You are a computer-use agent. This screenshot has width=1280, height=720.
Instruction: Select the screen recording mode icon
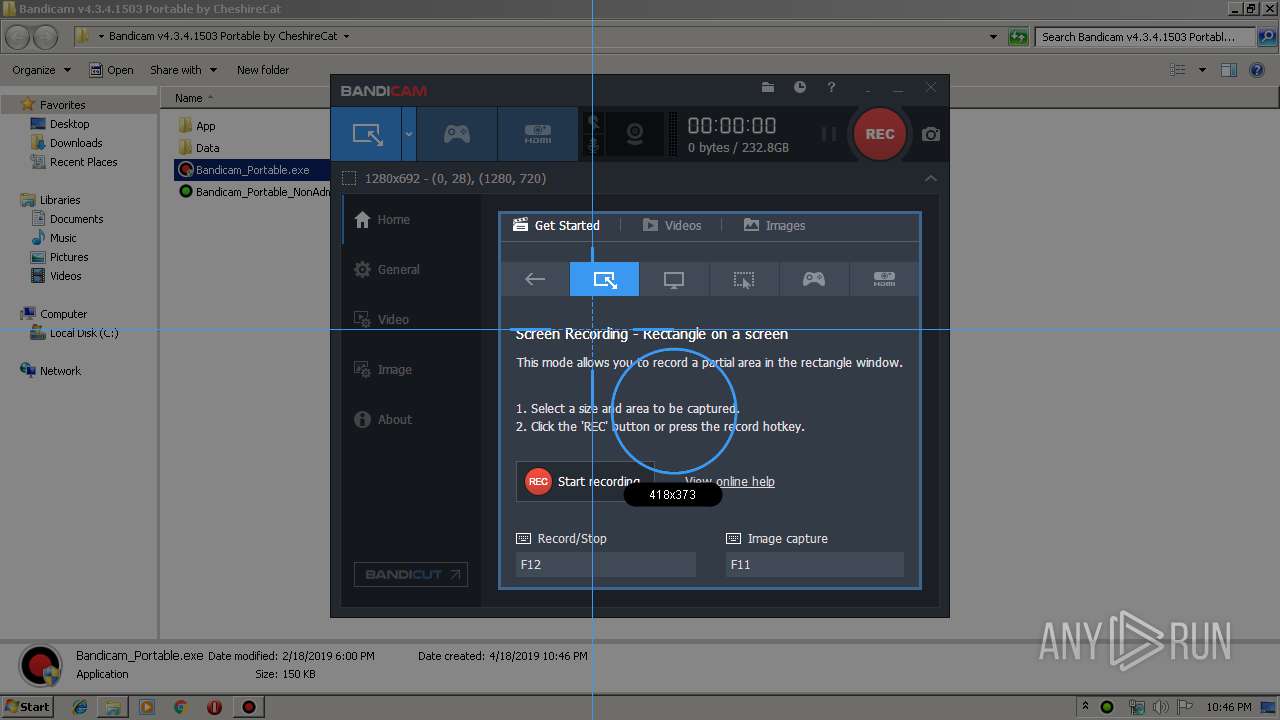tap(367, 134)
